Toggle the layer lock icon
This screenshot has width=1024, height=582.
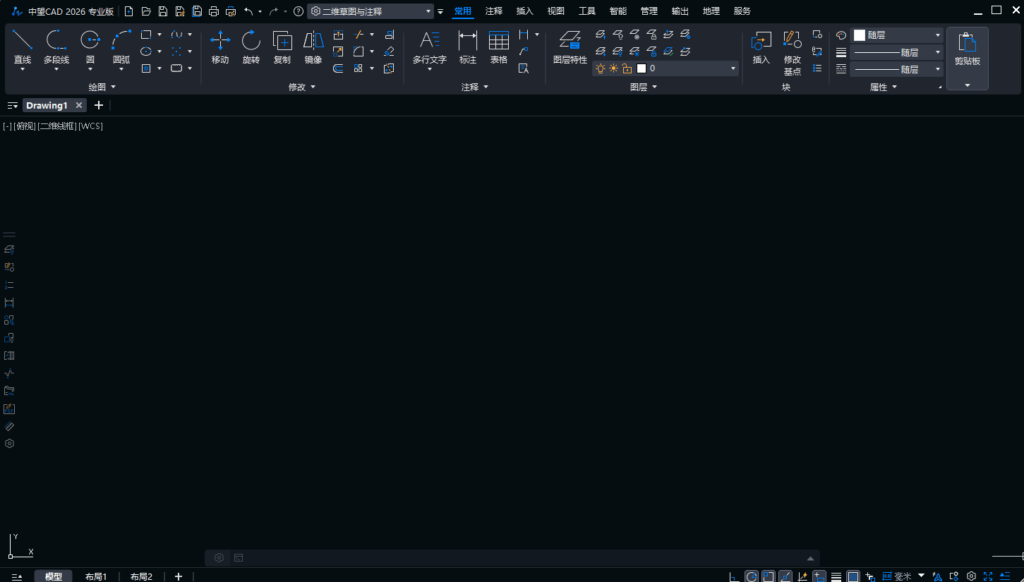click(x=627, y=69)
